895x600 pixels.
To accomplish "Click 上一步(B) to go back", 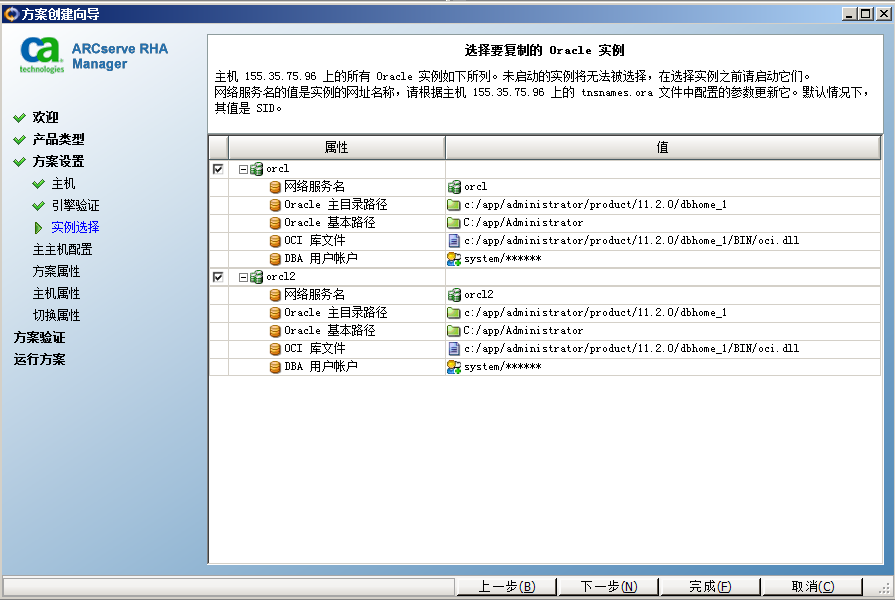I will pos(506,586).
